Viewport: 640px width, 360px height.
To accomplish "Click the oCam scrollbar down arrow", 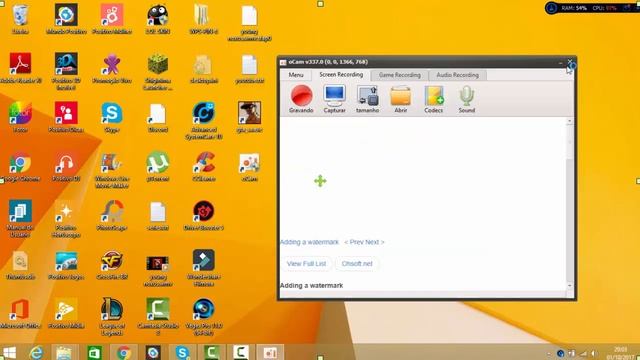I will pos(570,285).
